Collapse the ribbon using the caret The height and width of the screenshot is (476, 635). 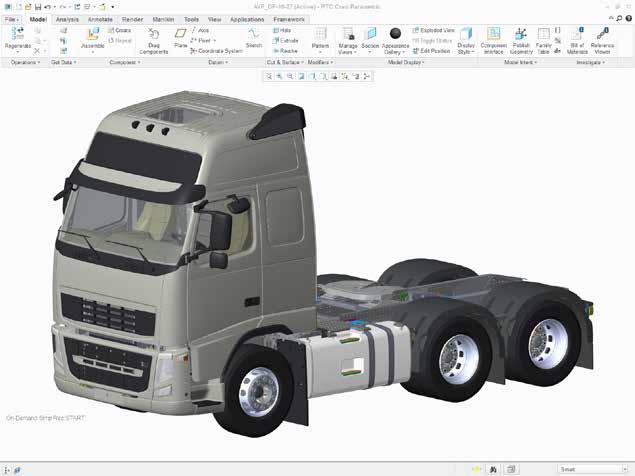[611, 18]
